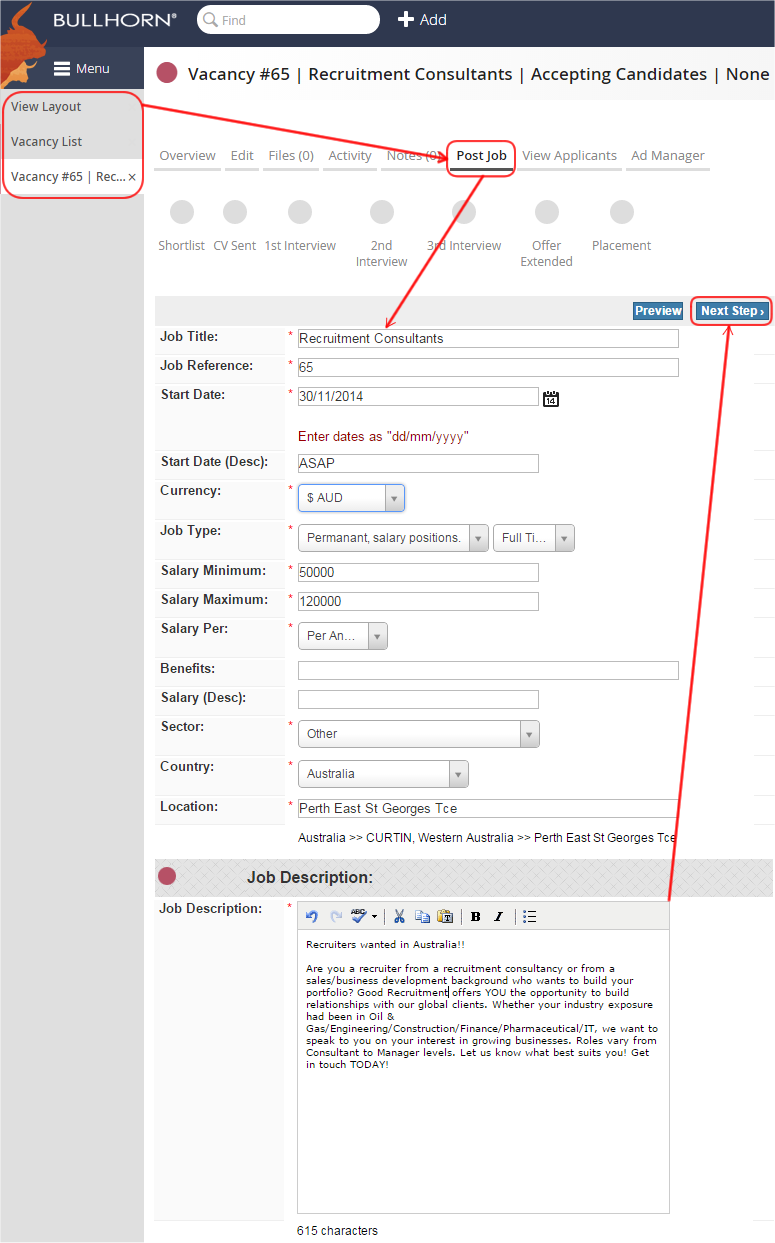Run spell check in editor toolbar
The height and width of the screenshot is (1243, 775).
[x=359, y=916]
